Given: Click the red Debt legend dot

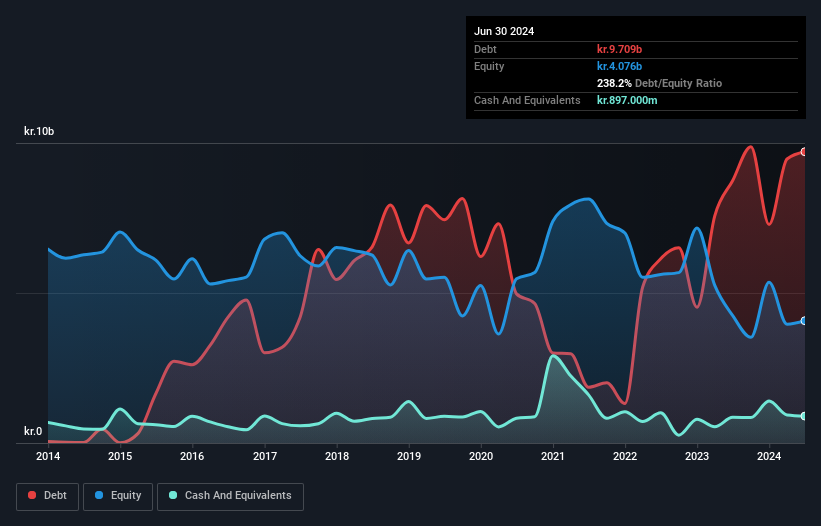Looking at the screenshot, I should tap(32, 495).
